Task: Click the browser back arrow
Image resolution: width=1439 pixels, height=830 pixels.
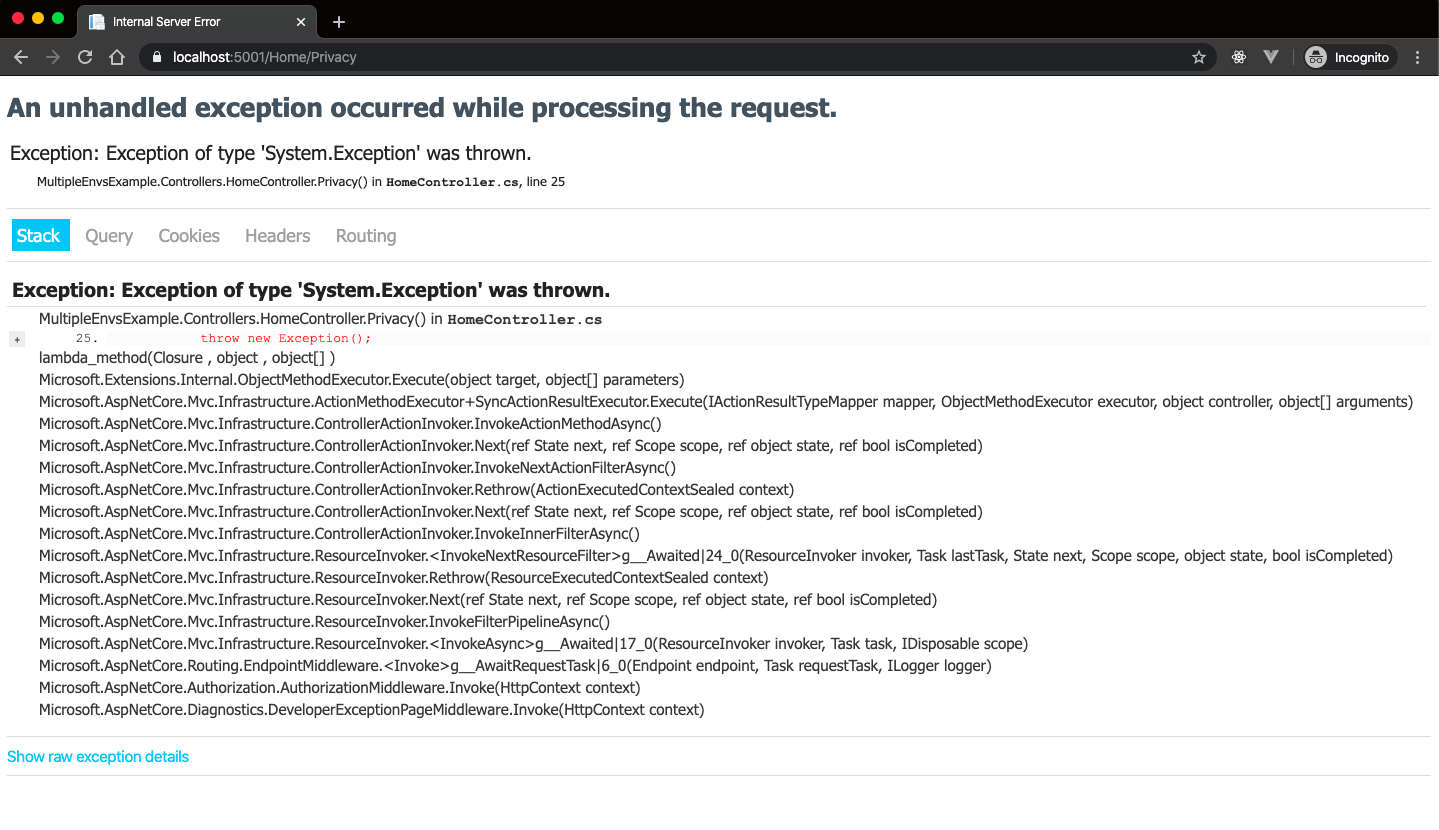Action: [x=21, y=57]
